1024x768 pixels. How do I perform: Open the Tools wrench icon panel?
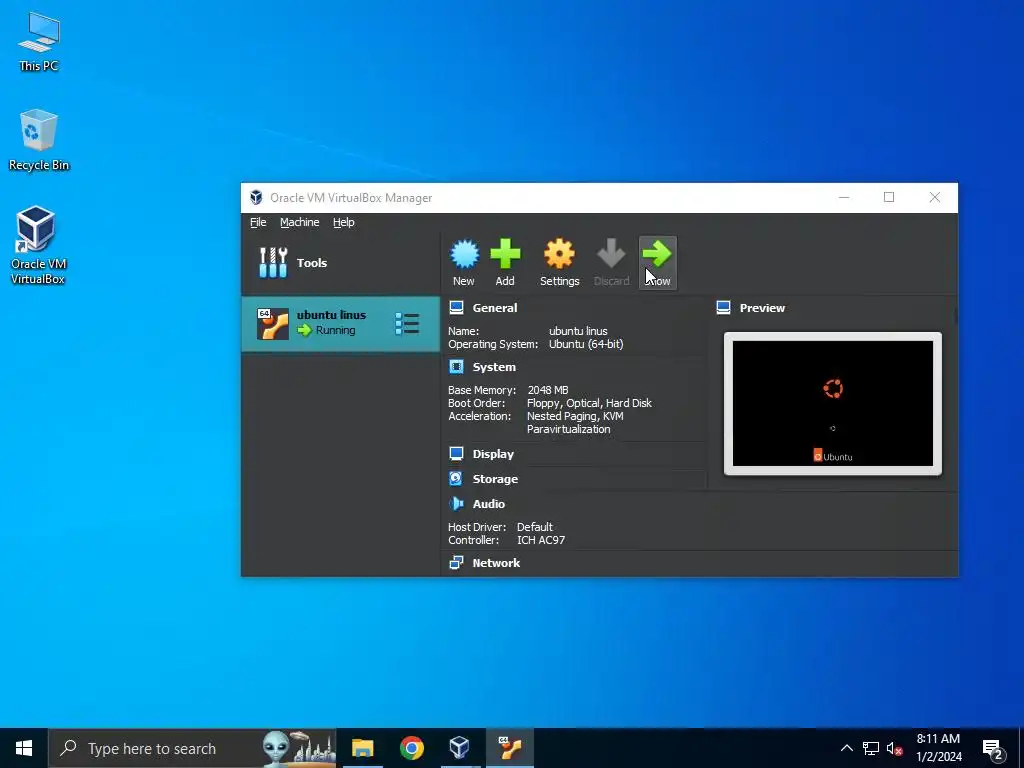273,263
